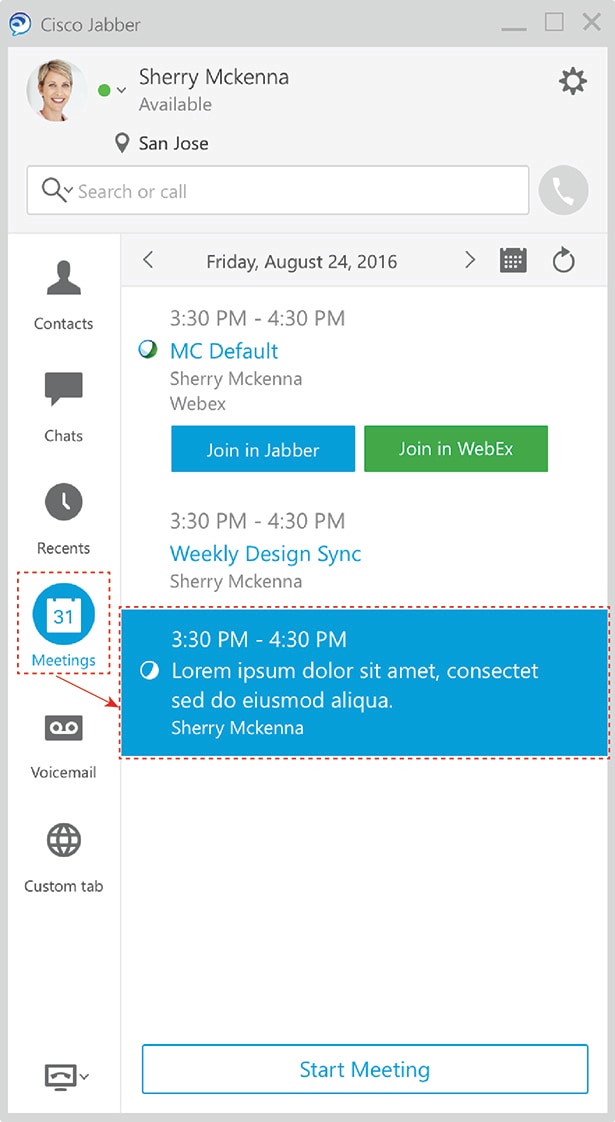The height and width of the screenshot is (1122, 615).
Task: Click the Join in WebEx button
Action: click(456, 449)
